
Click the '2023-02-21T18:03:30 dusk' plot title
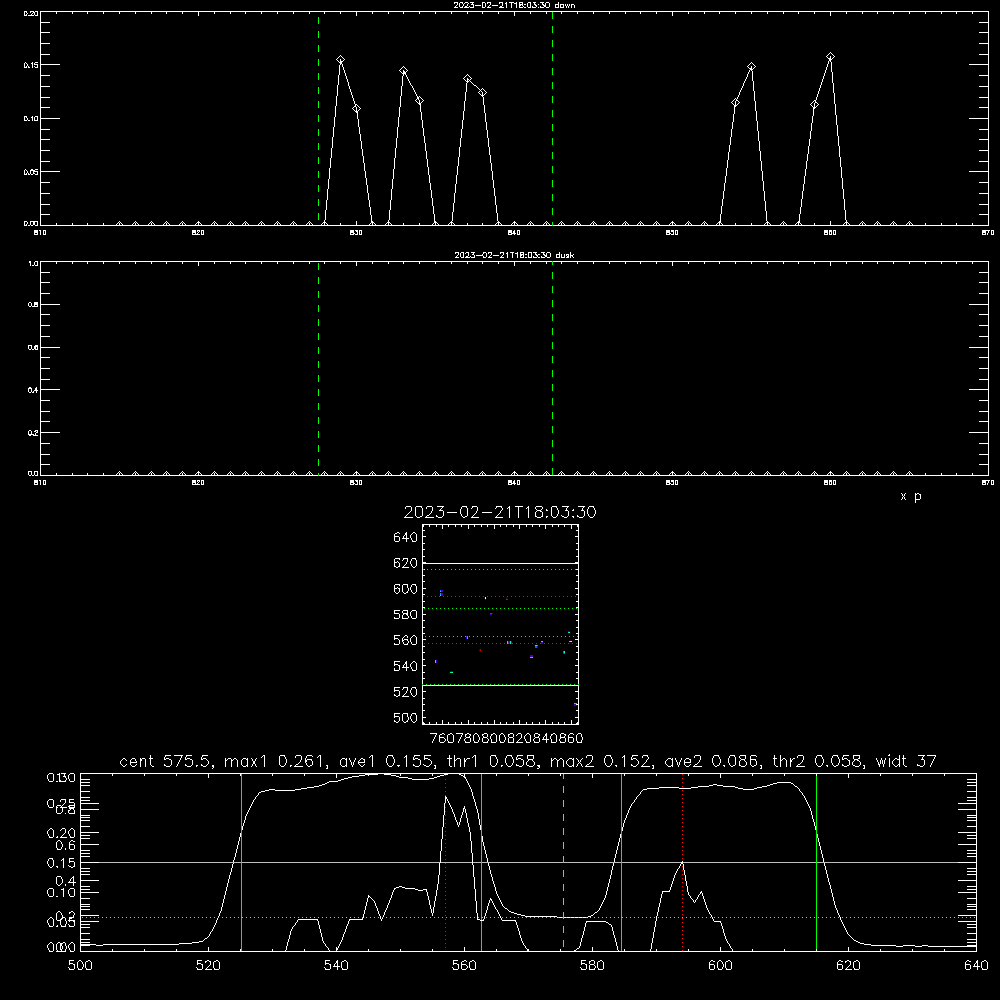(514, 255)
